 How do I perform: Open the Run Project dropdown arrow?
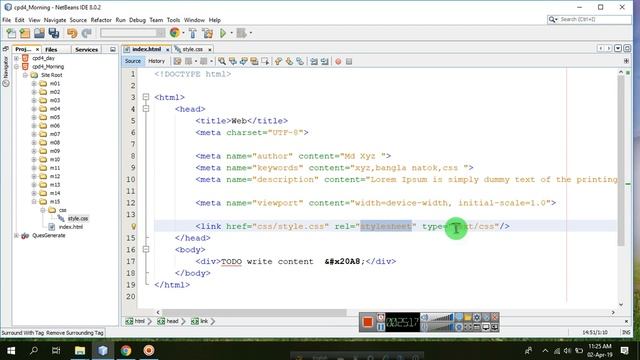[231, 33]
